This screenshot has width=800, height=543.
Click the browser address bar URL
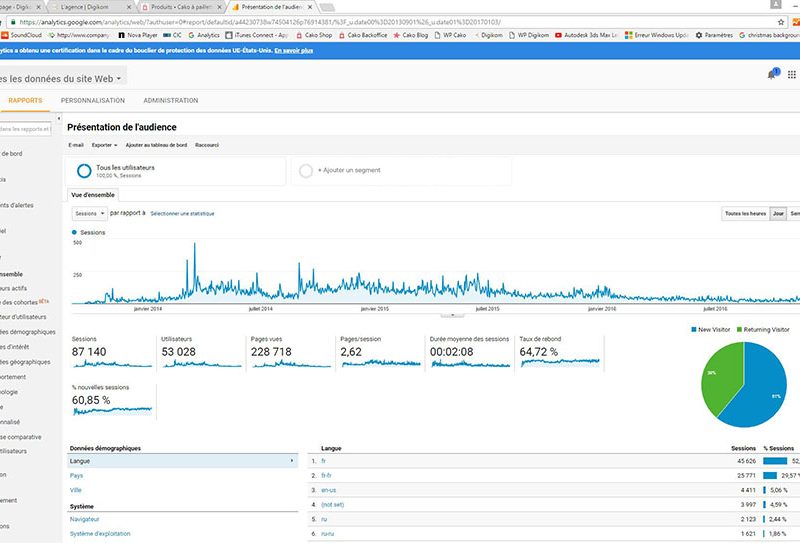[x=260, y=22]
